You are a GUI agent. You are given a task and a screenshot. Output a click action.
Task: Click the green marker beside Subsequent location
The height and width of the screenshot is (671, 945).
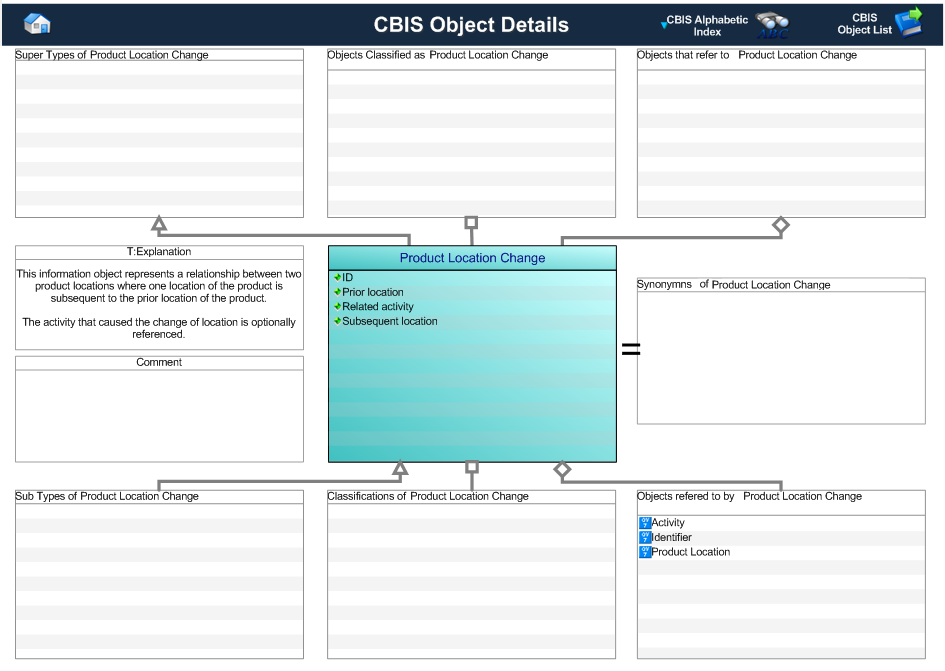[338, 321]
